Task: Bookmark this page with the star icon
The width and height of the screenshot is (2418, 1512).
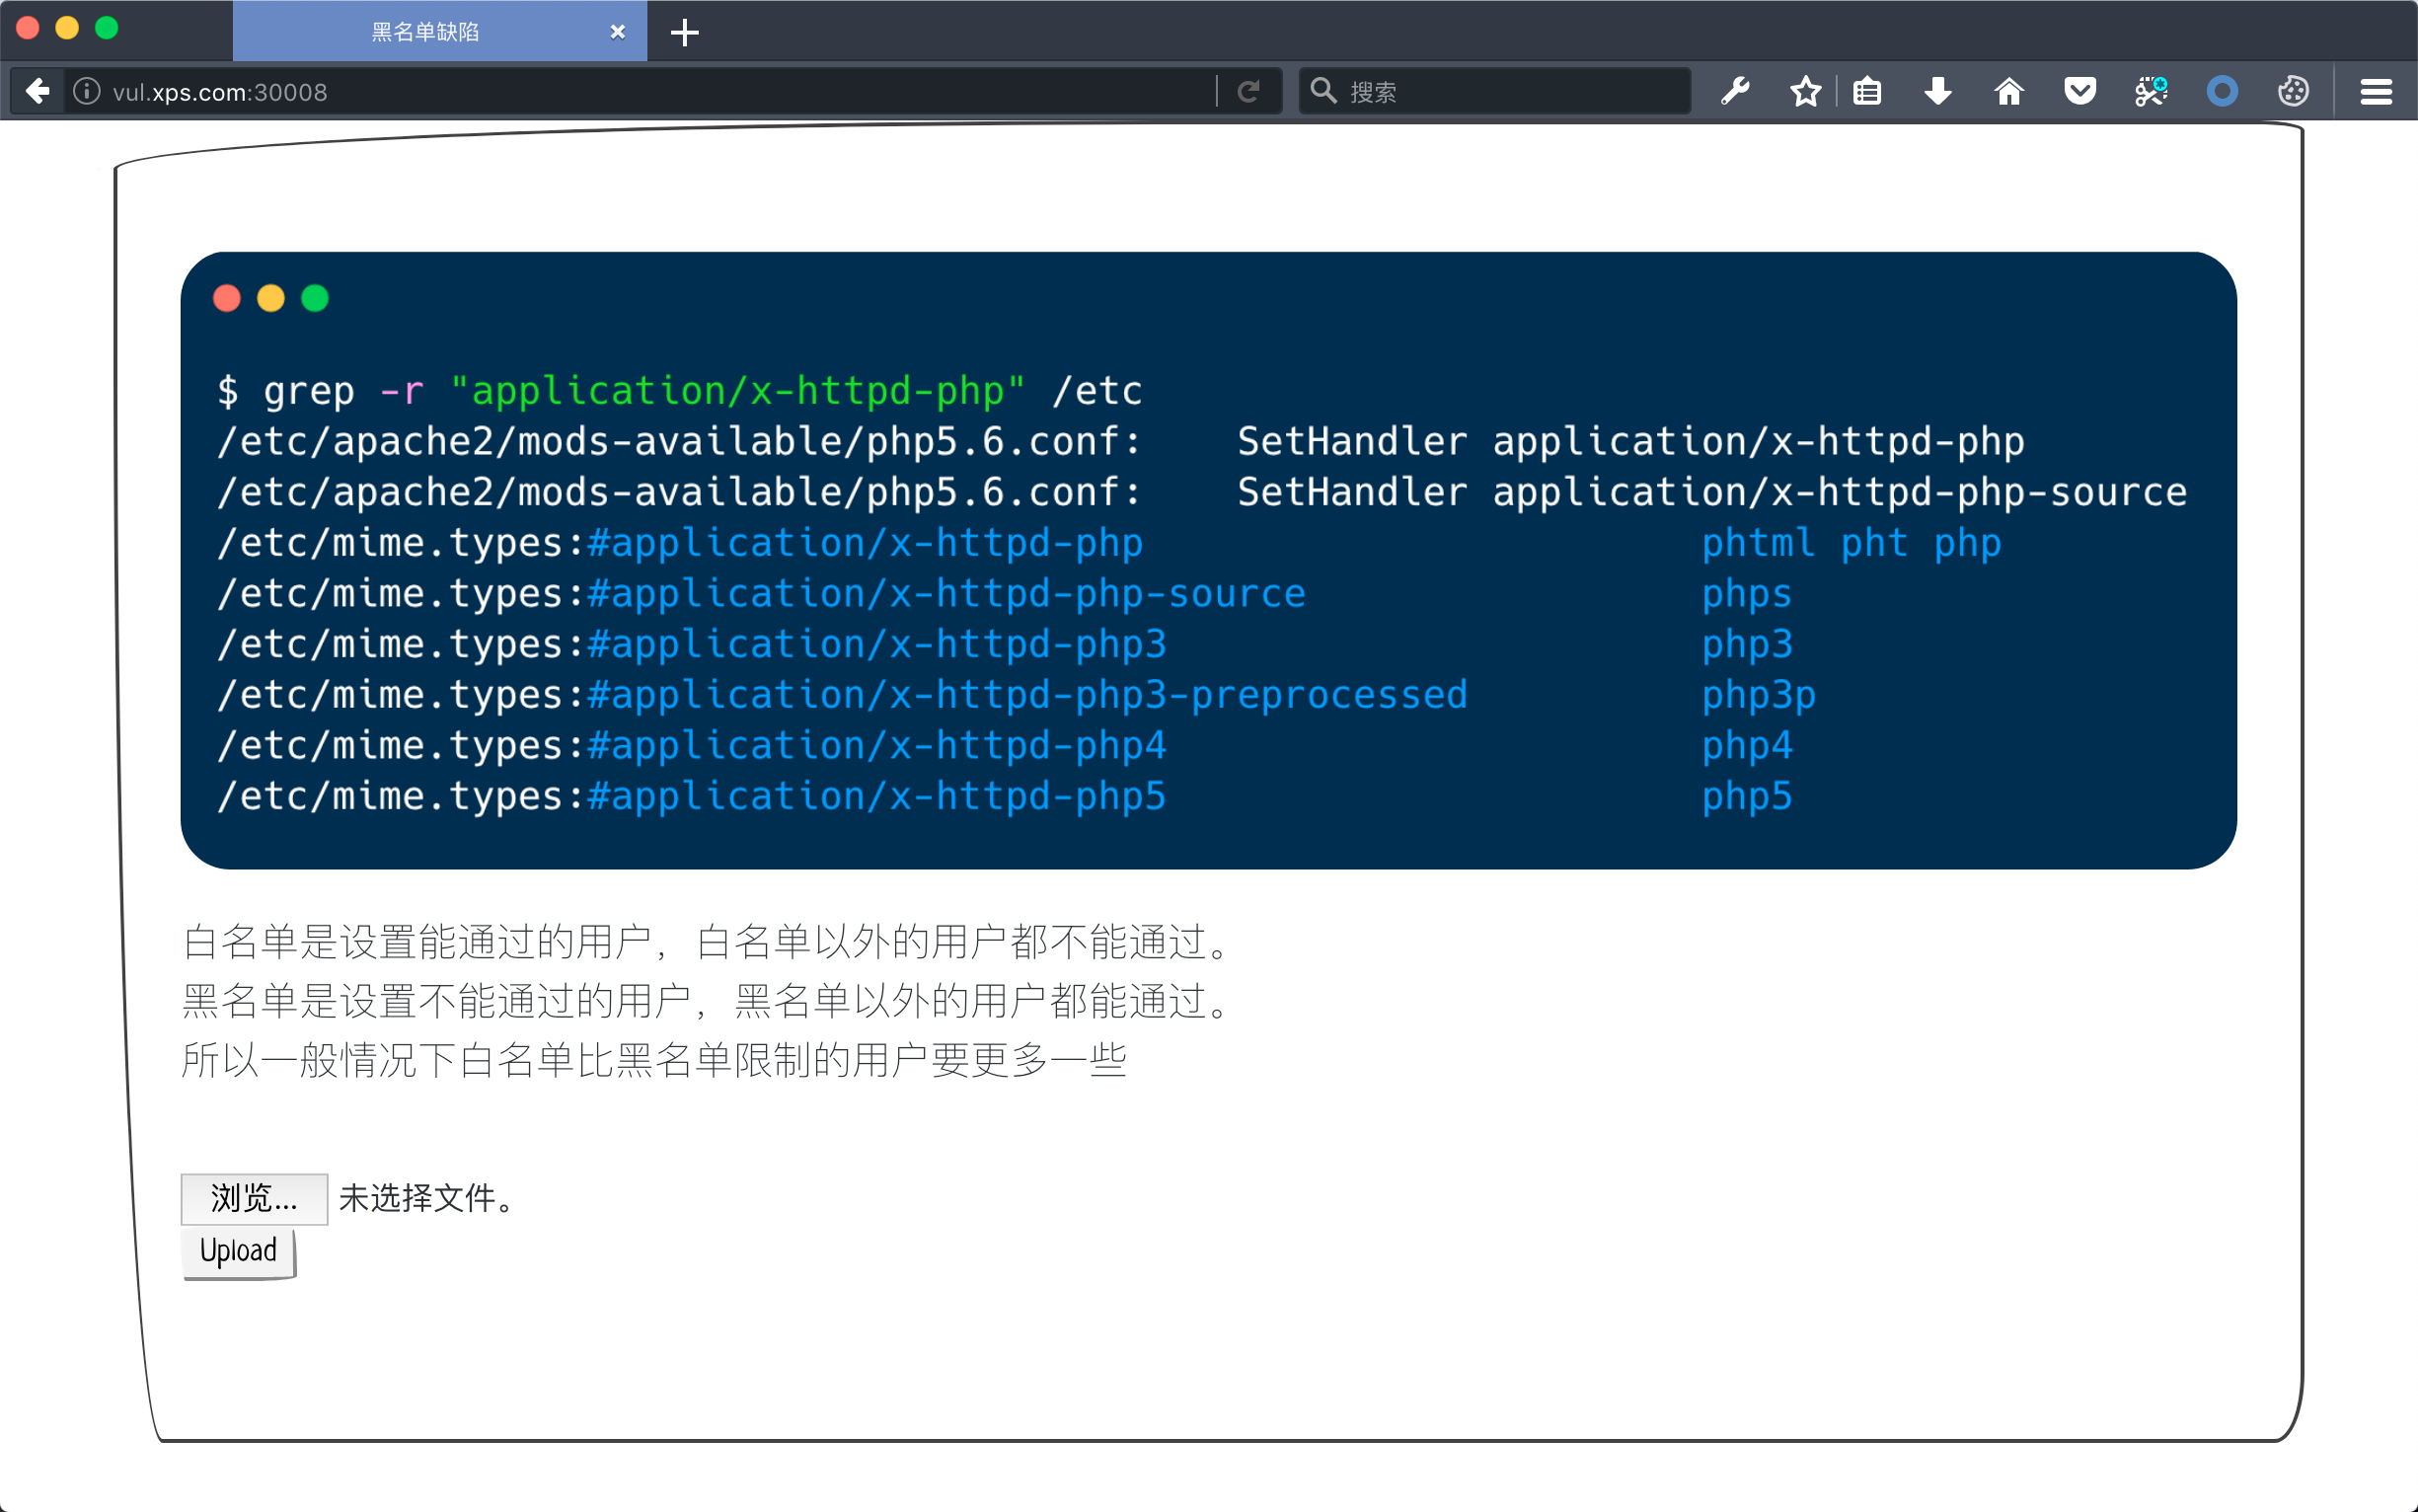Action: 1805,91
